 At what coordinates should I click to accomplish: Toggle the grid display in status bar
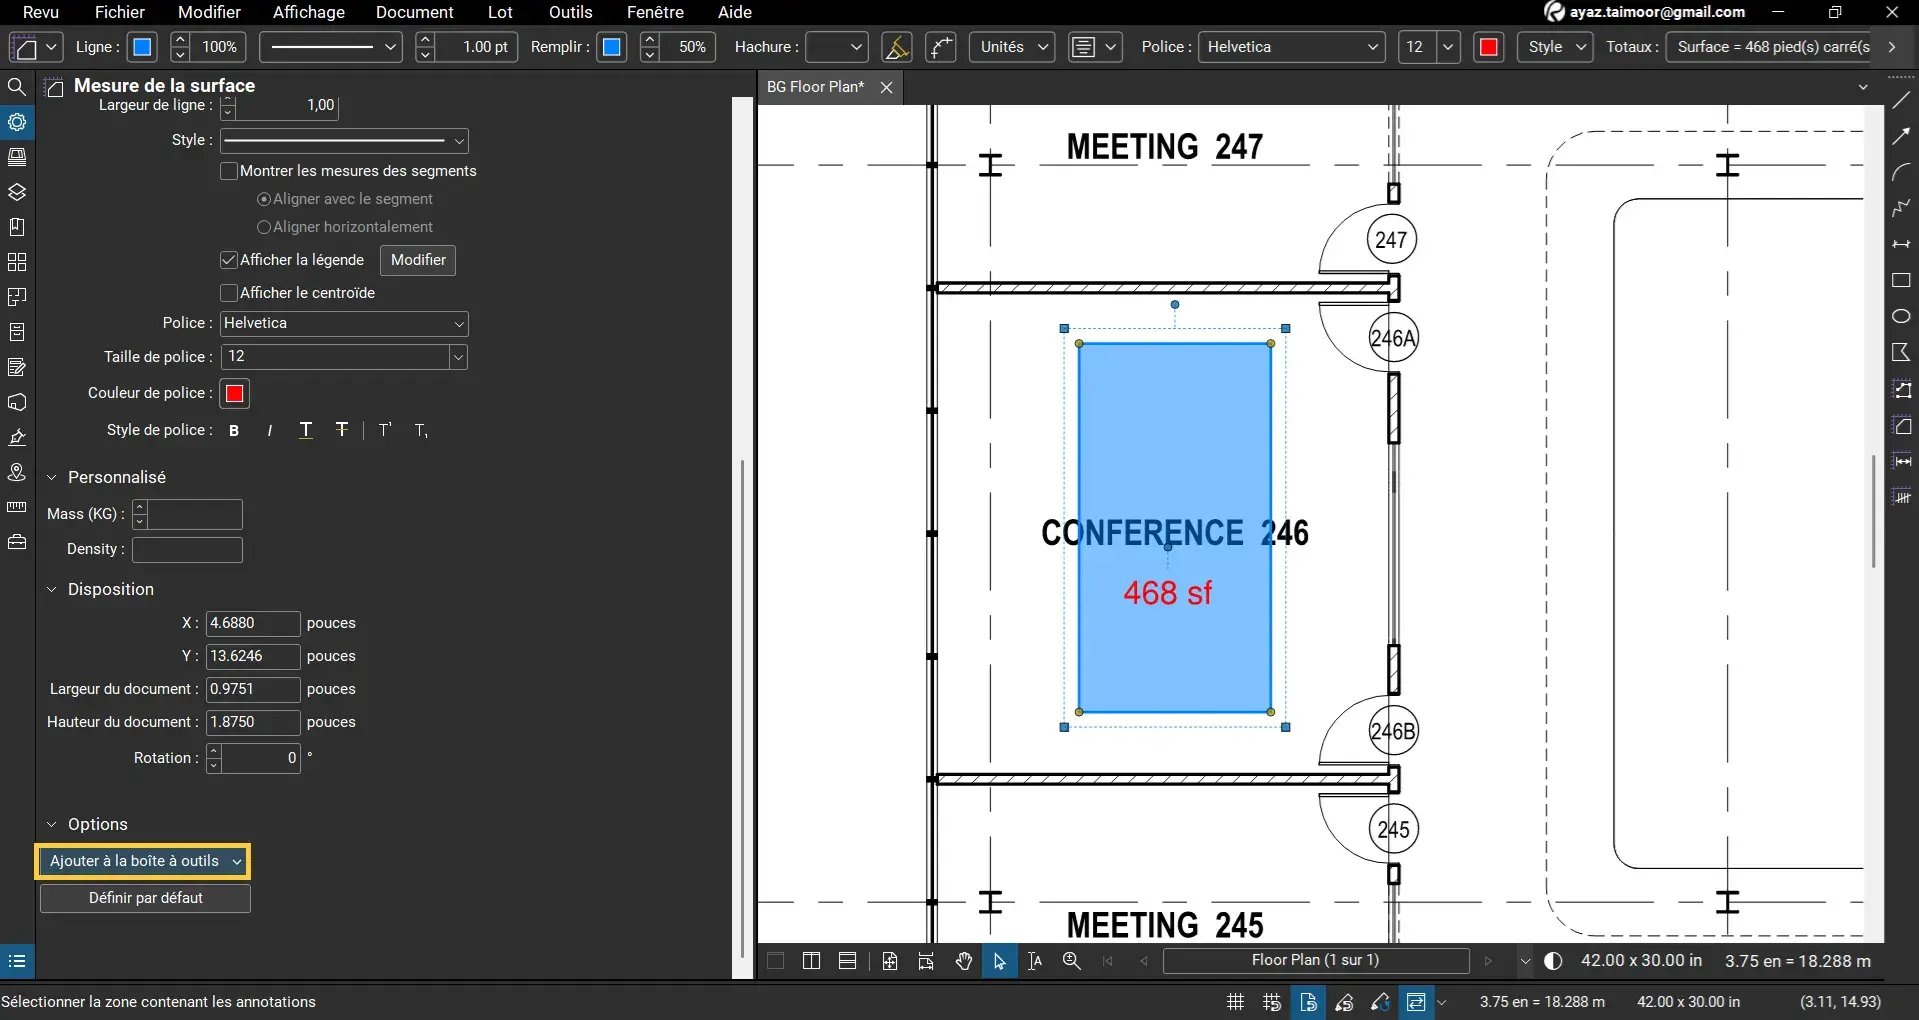tap(1234, 1001)
